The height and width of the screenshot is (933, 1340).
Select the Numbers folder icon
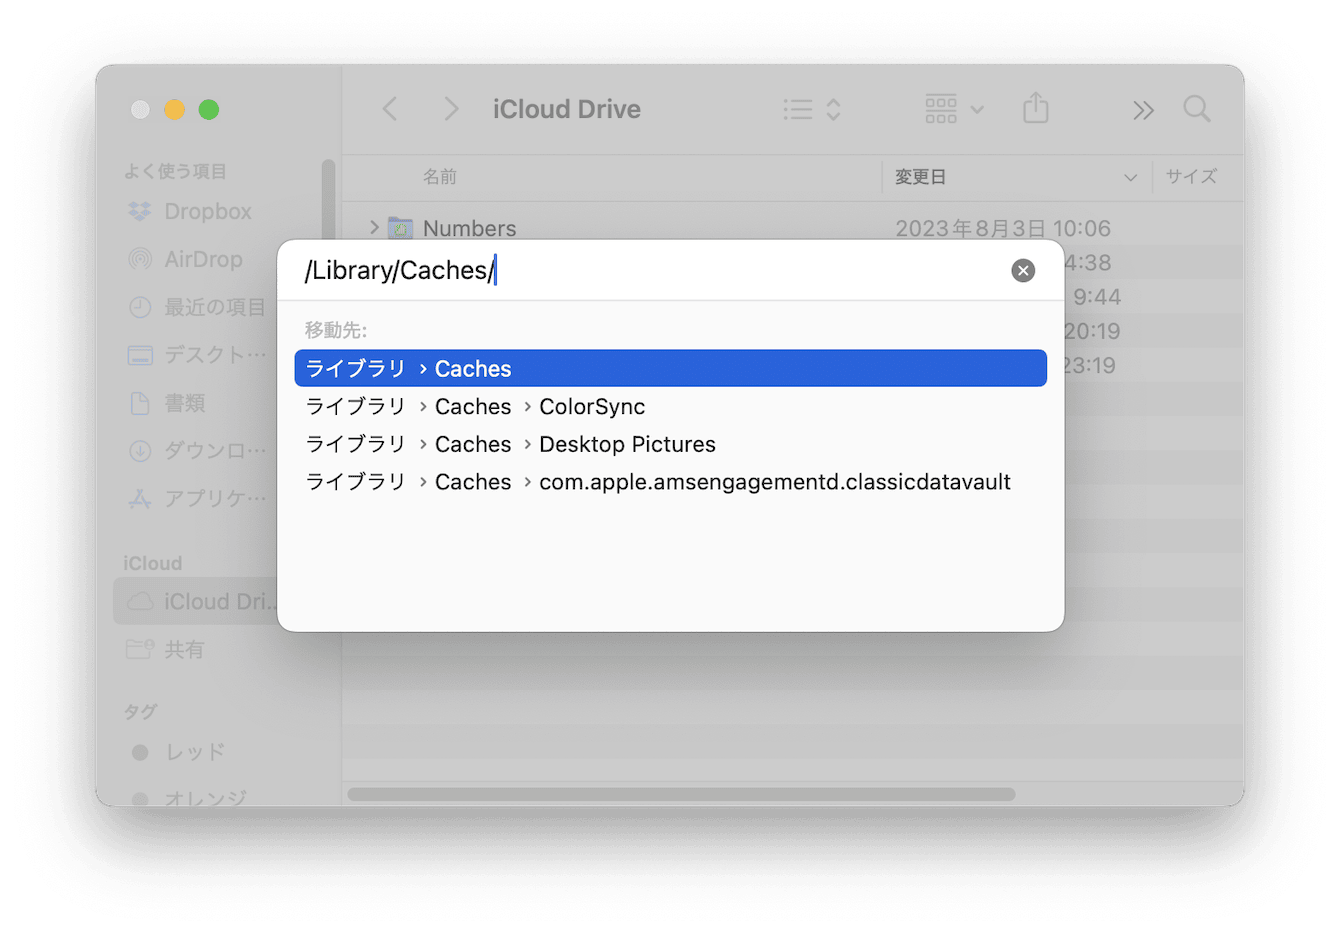tap(400, 228)
